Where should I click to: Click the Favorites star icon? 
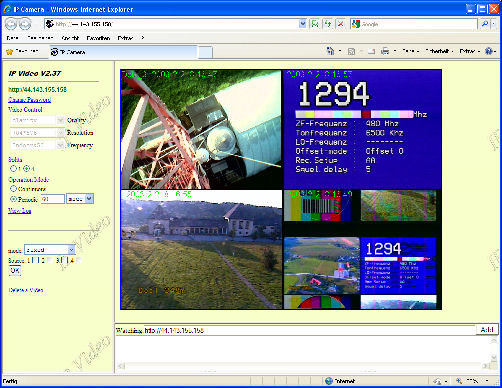(x=9, y=52)
